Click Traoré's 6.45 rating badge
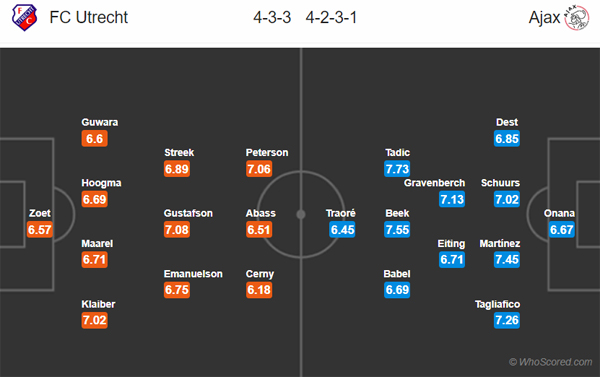This screenshot has height=377, width=600. (342, 230)
